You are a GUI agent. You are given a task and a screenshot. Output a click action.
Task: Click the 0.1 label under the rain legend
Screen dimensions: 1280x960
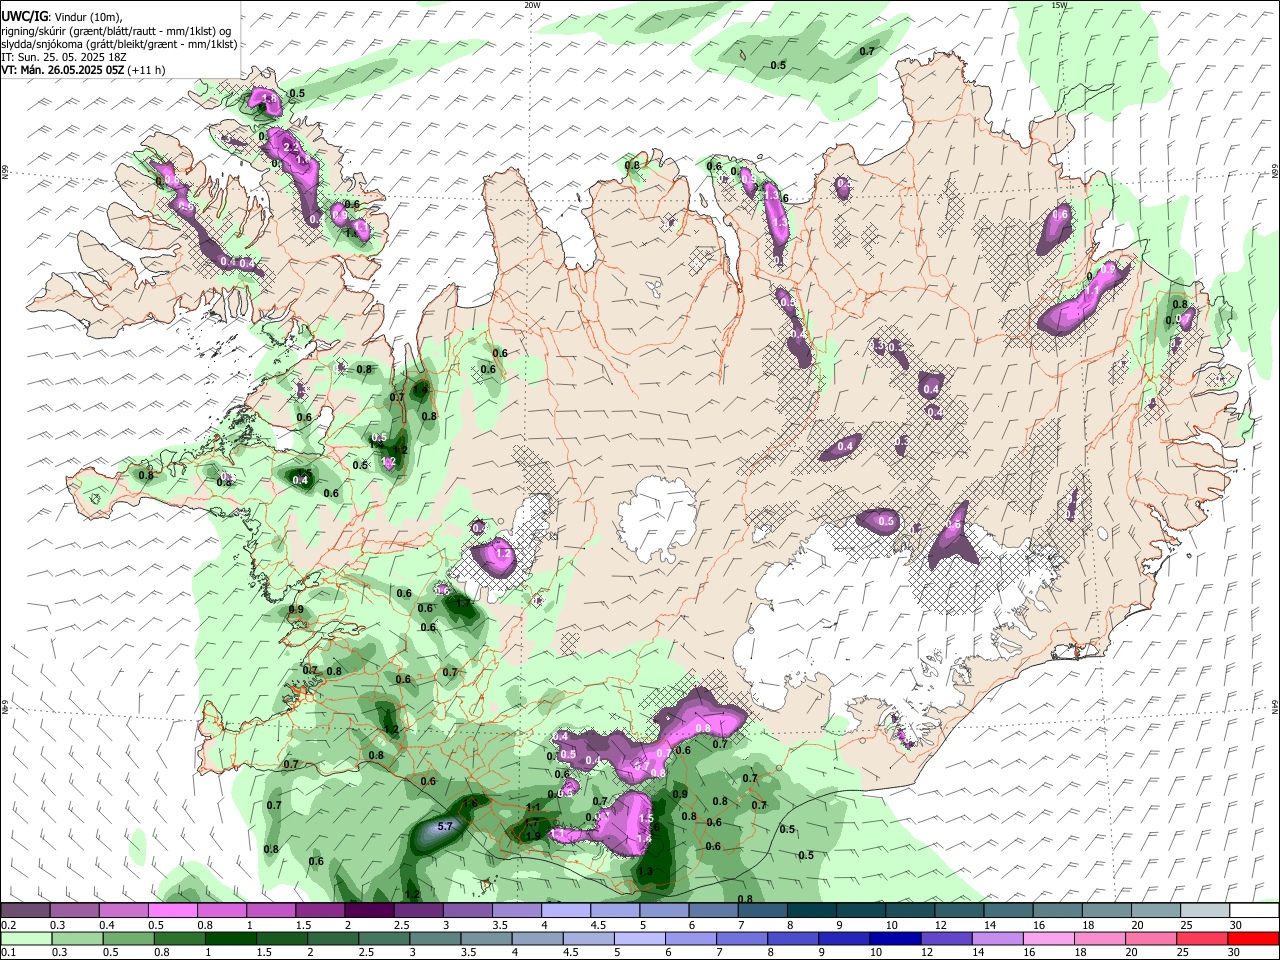pyautogui.click(x=8, y=953)
